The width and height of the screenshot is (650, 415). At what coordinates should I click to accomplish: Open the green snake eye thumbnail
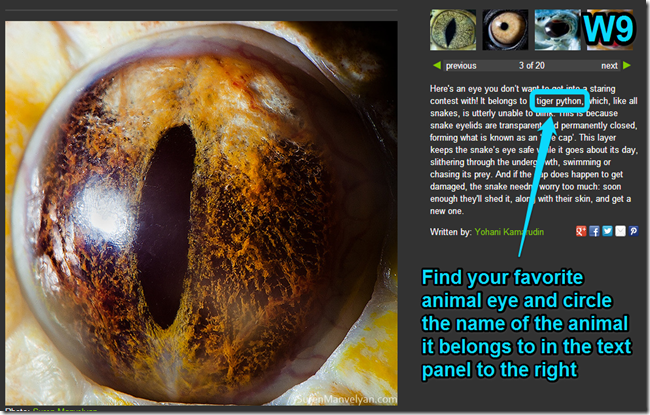pos(453,29)
